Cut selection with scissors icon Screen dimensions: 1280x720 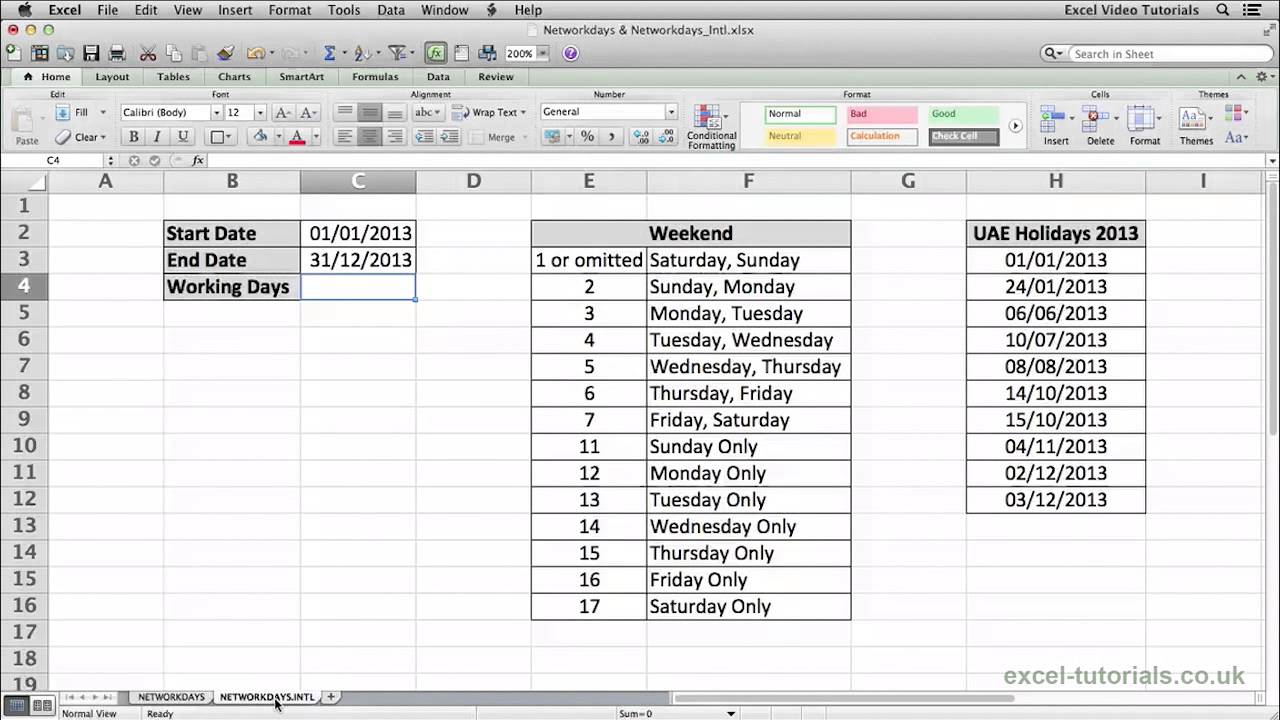[148, 53]
